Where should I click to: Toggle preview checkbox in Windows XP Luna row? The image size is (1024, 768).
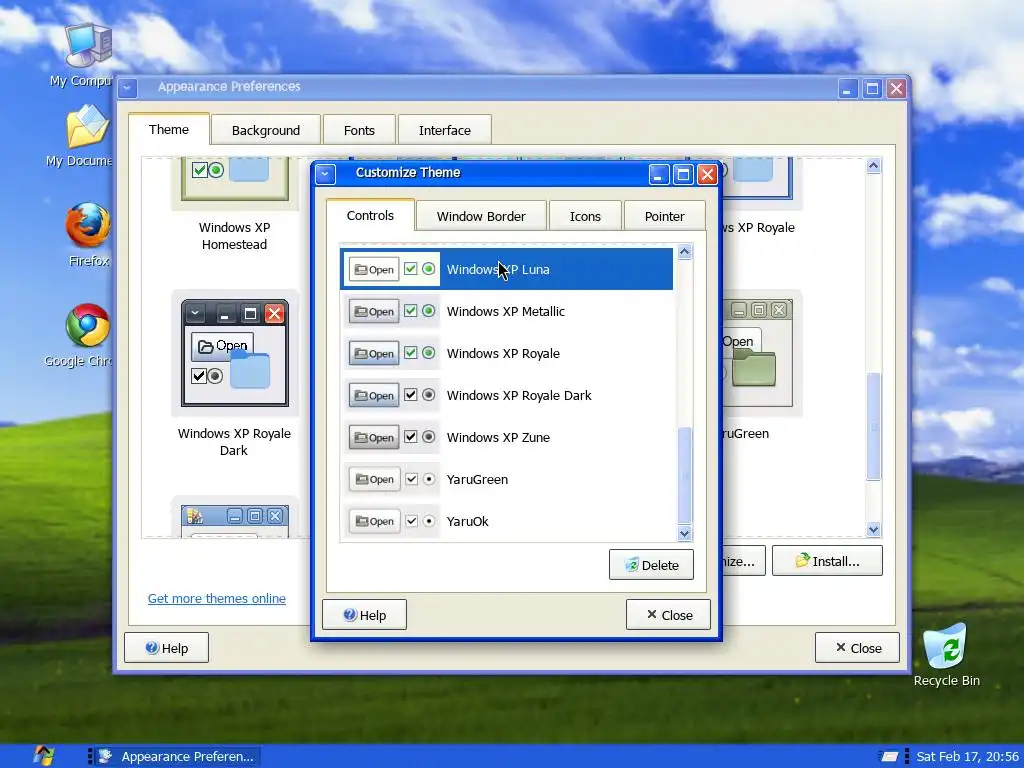click(x=411, y=268)
